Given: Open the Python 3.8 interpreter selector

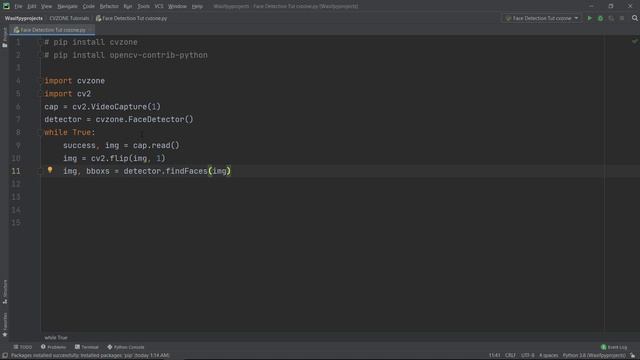Looking at the screenshot, I should [x=594, y=356].
